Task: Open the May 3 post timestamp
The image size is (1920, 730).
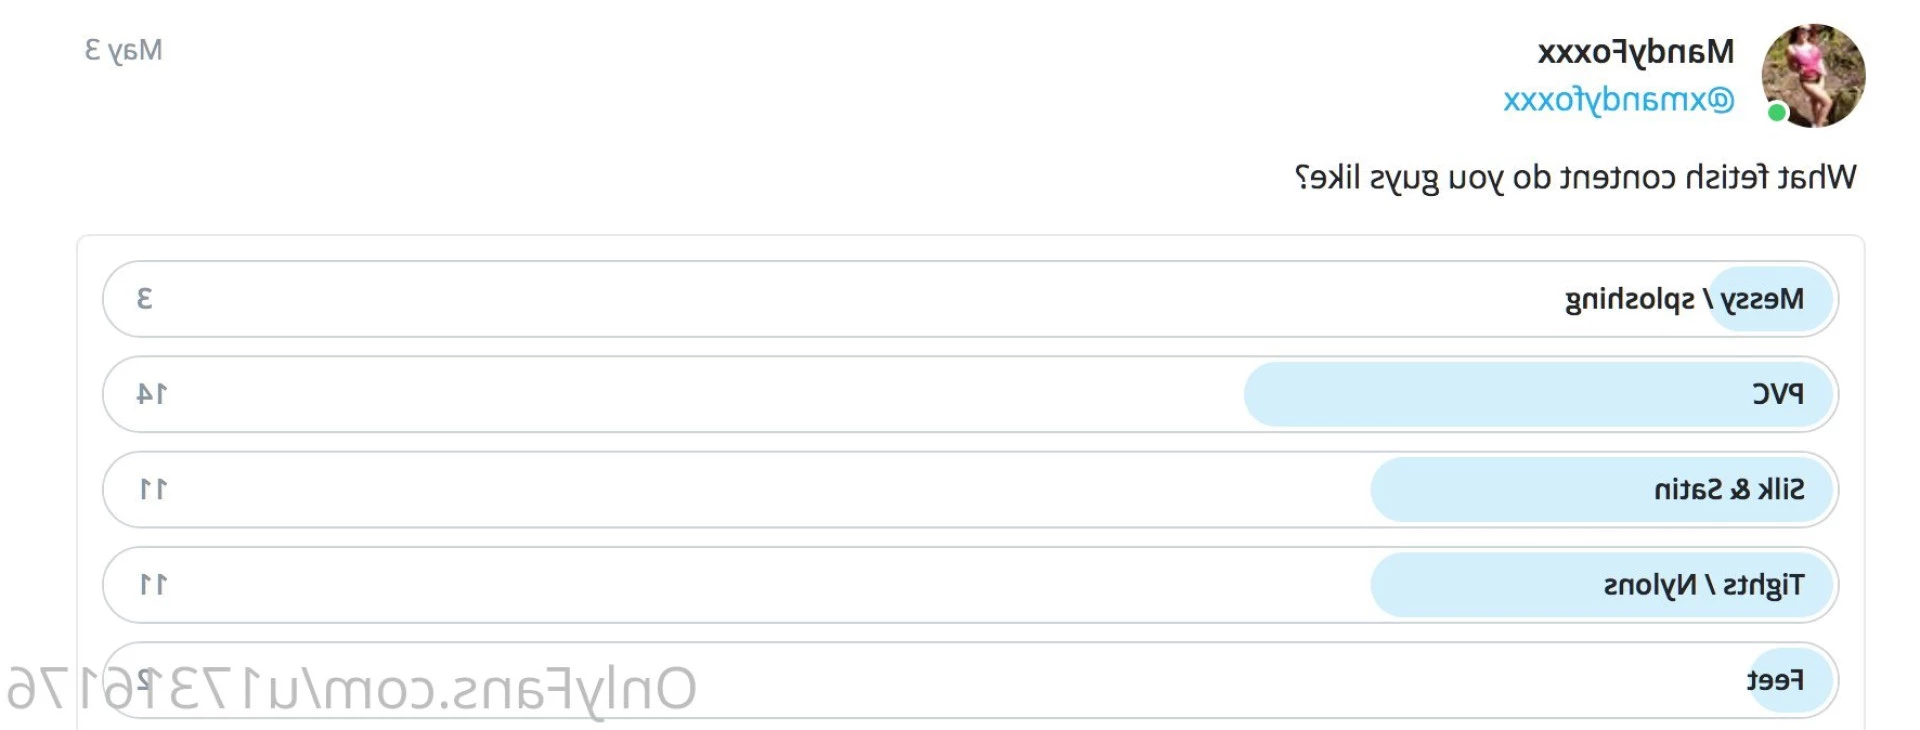Action: tap(123, 50)
